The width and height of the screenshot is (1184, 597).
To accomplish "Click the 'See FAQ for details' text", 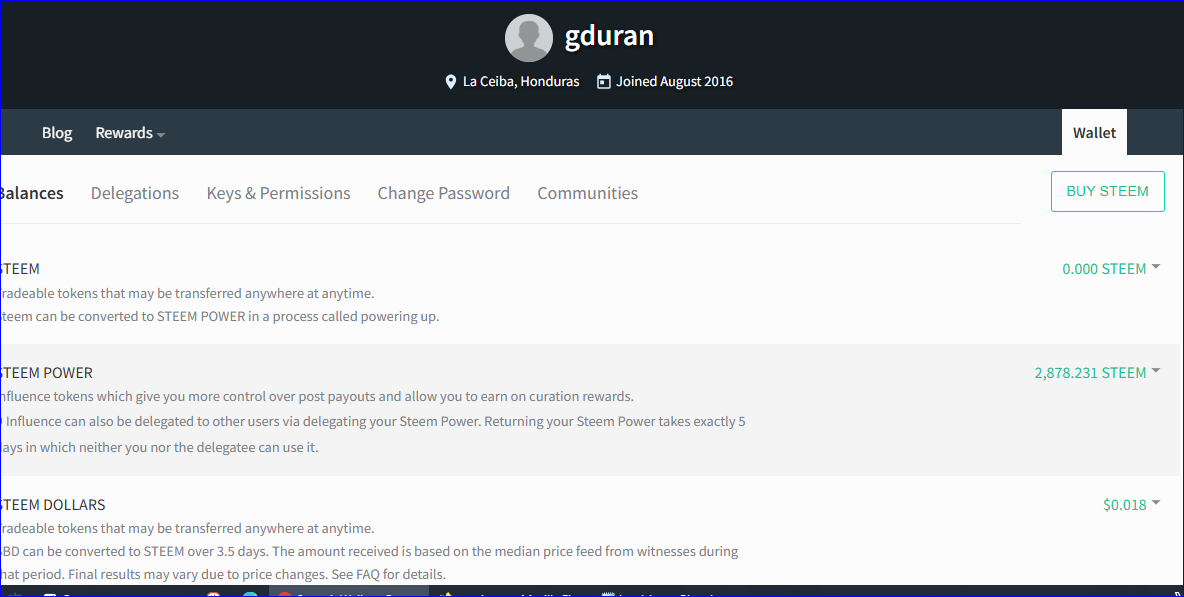I will [389, 574].
